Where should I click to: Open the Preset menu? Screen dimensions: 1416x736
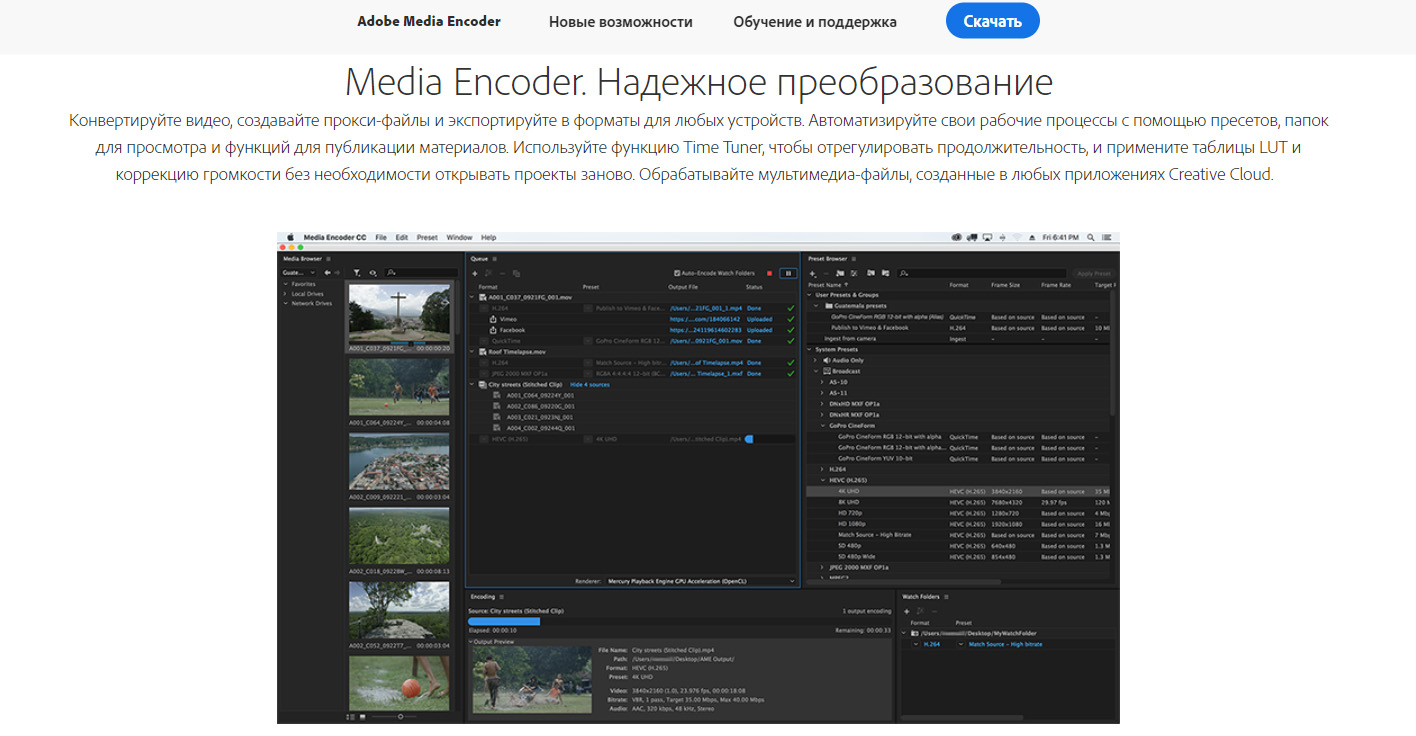427,238
